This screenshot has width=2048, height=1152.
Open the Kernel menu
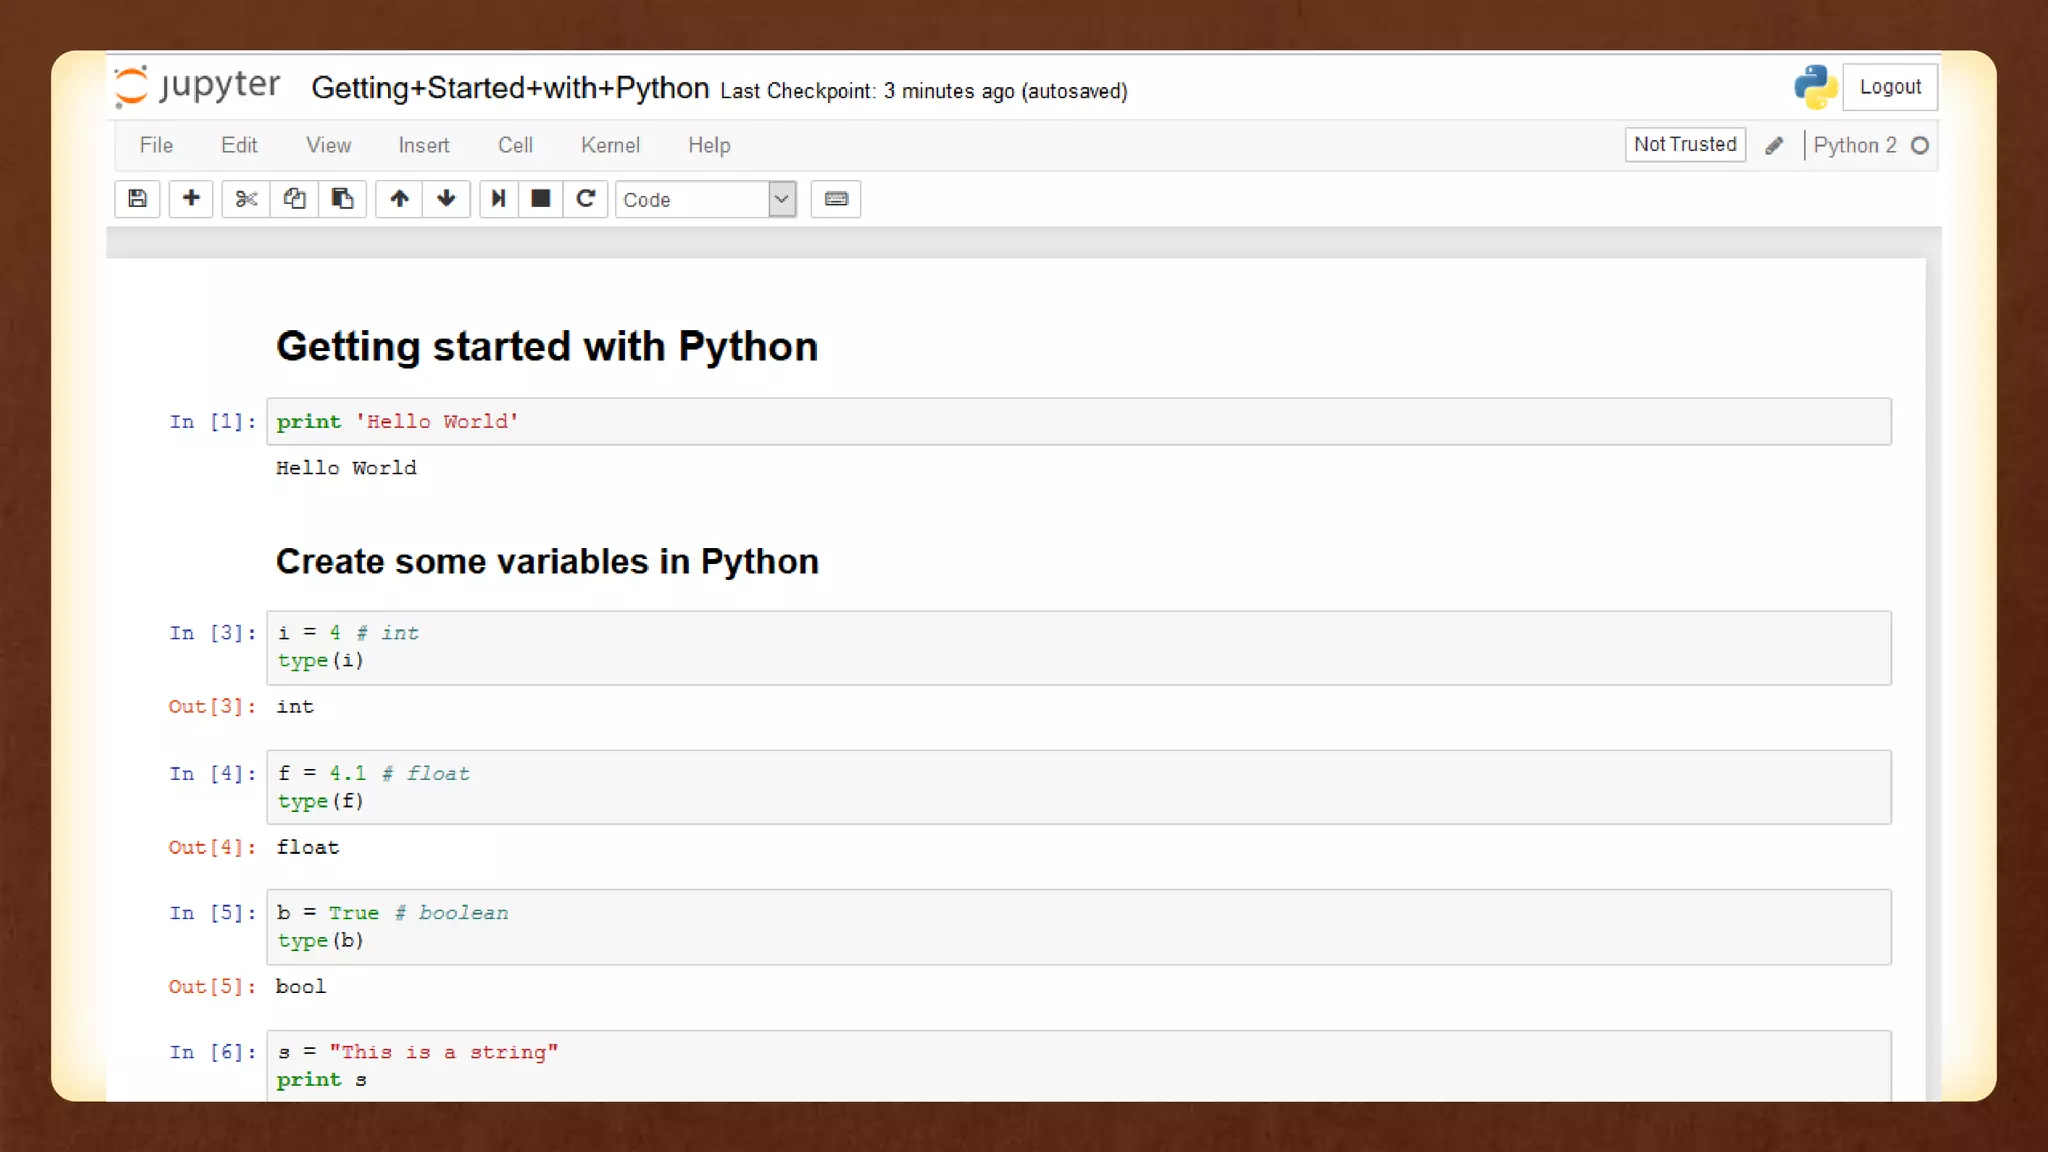coord(610,146)
